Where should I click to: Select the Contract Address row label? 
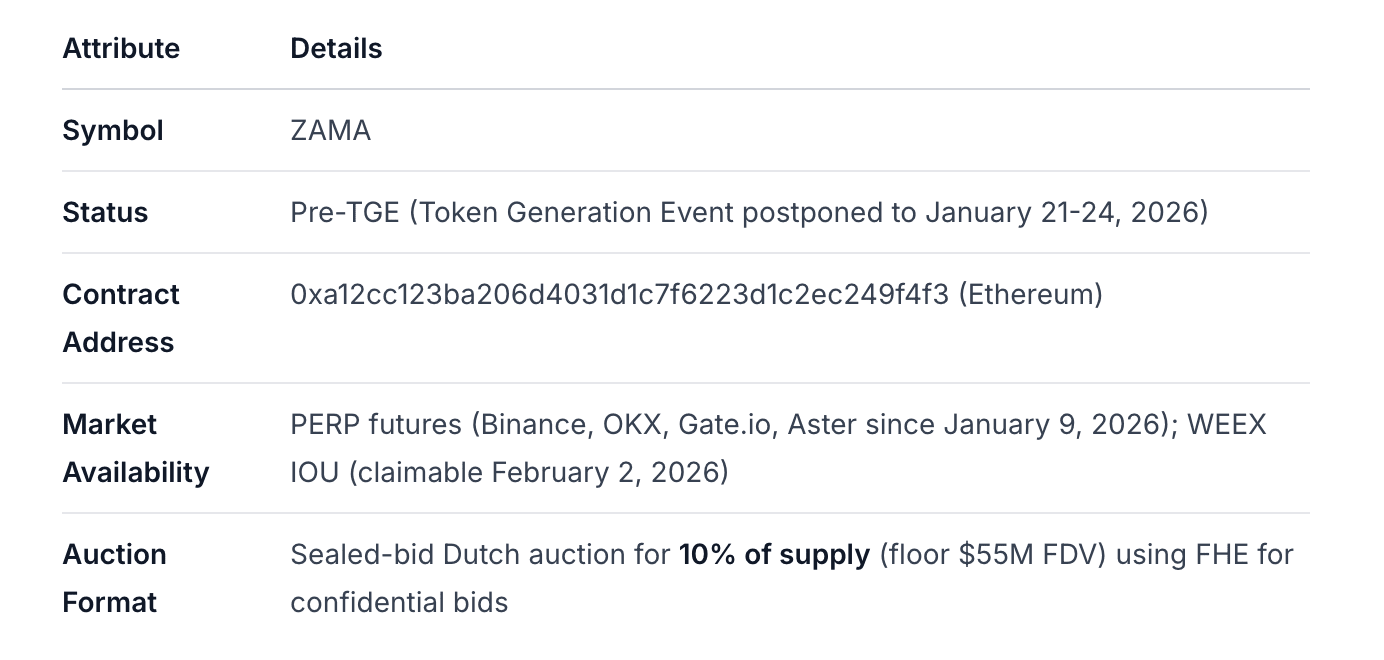[x=121, y=318]
